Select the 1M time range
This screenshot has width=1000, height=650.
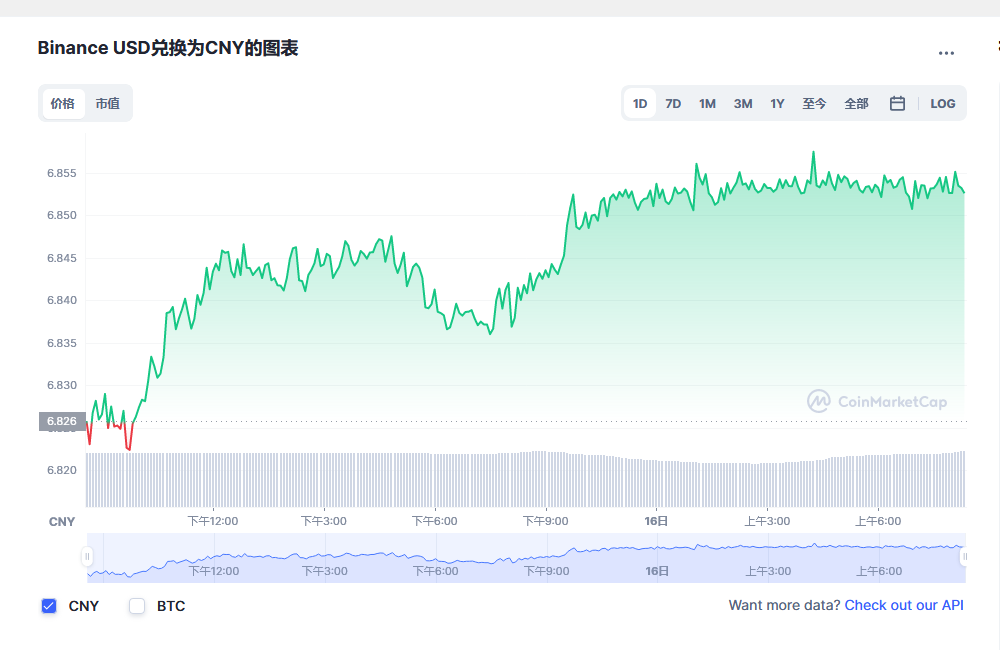tap(707, 103)
